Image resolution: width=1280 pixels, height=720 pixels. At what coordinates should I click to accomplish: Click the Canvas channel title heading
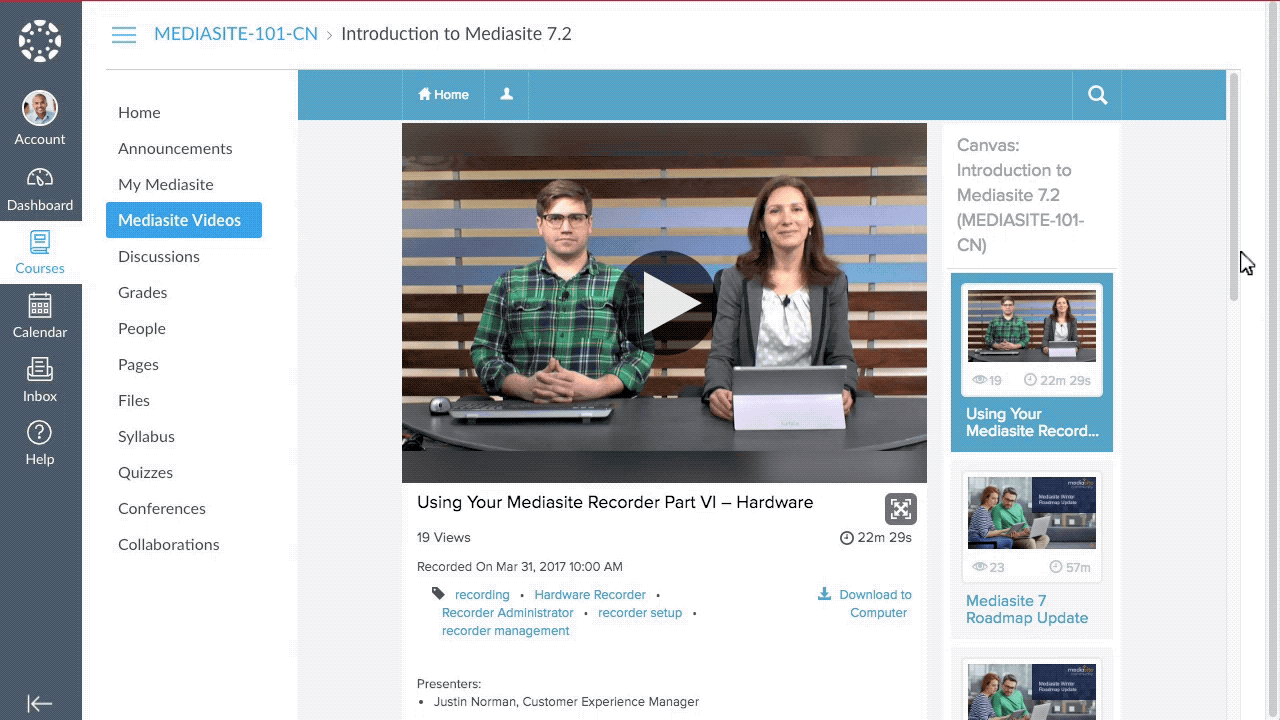tap(1020, 195)
